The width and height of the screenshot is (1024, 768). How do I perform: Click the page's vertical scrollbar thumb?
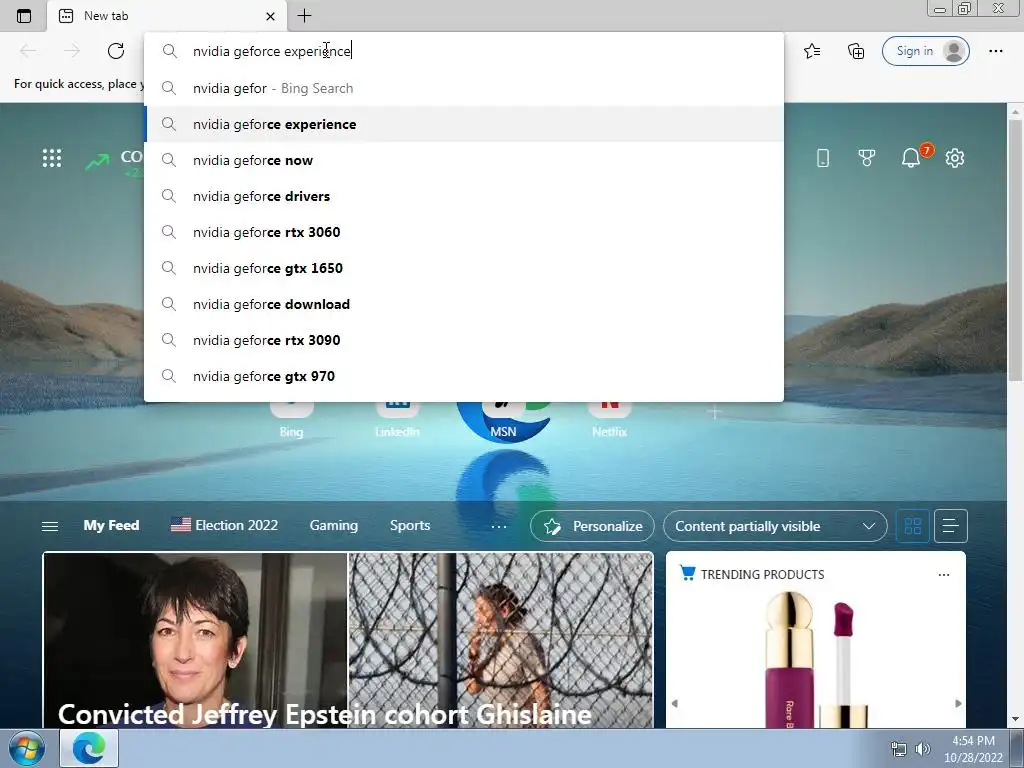pyautogui.click(x=1016, y=248)
